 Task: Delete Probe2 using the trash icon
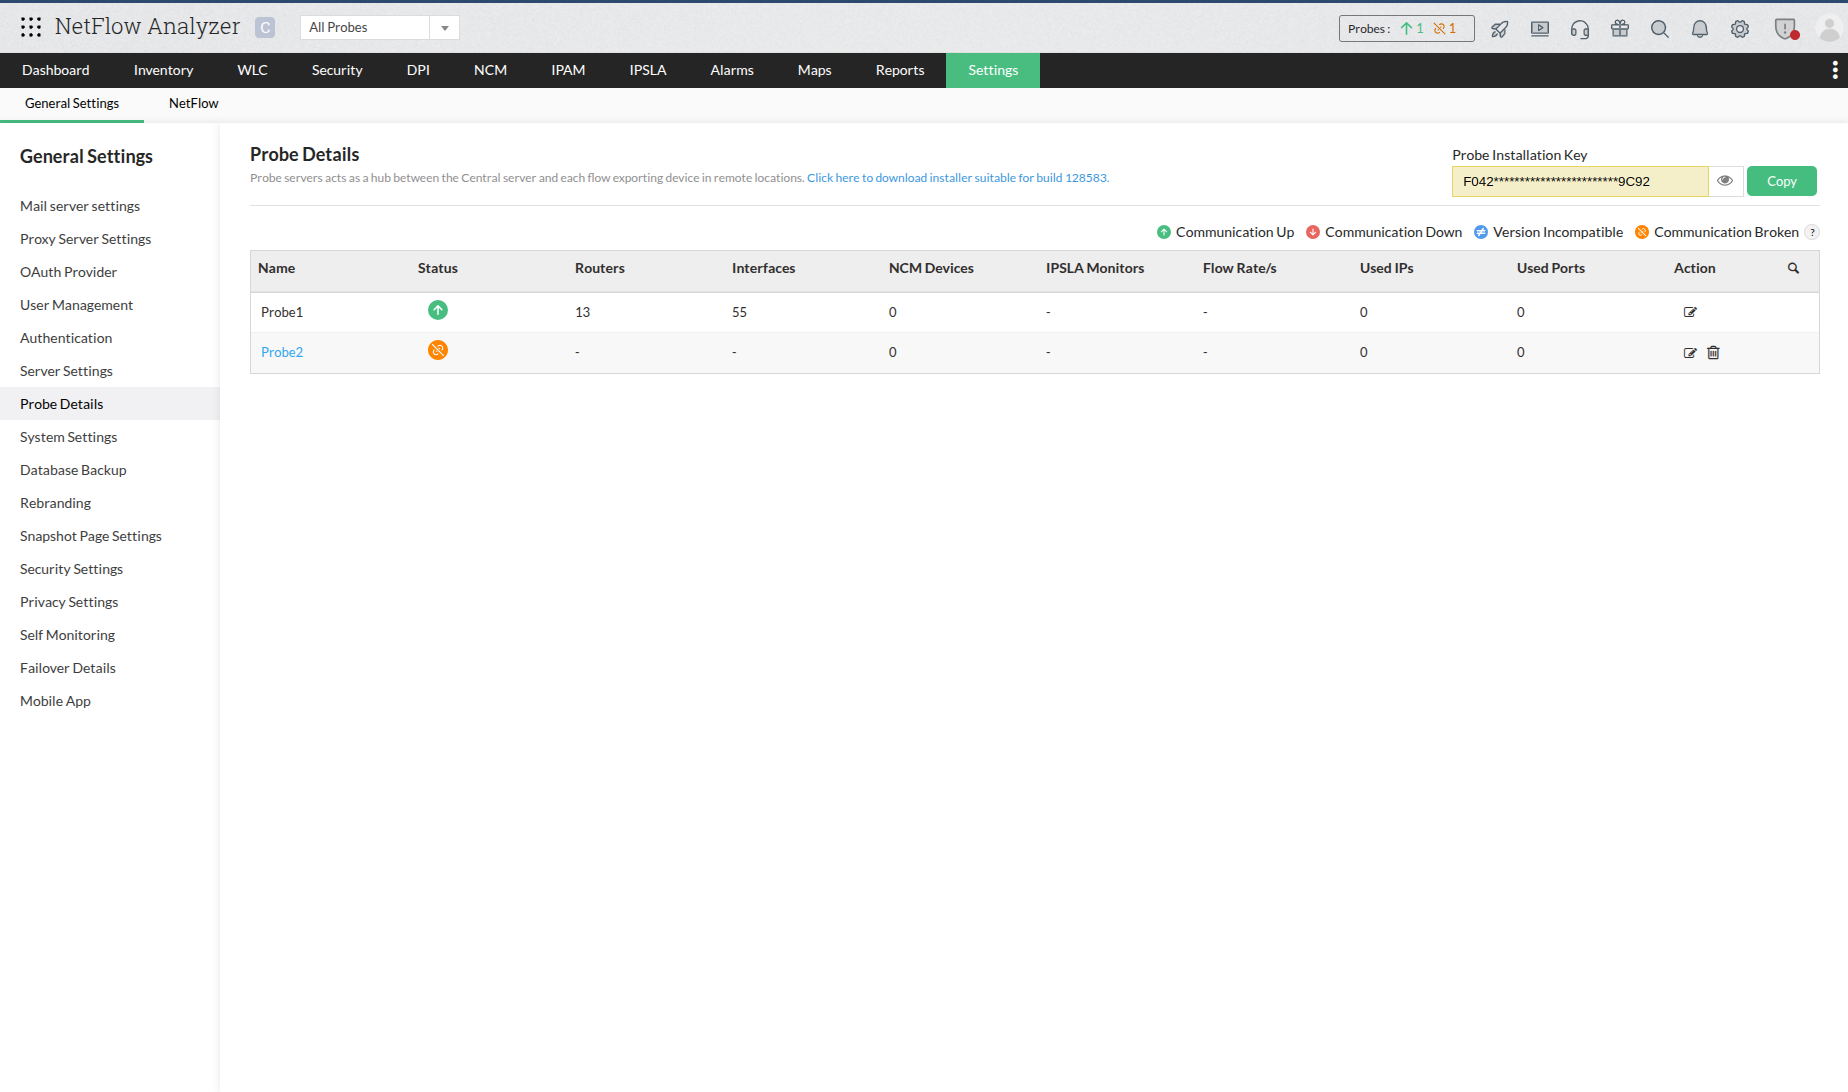1713,352
